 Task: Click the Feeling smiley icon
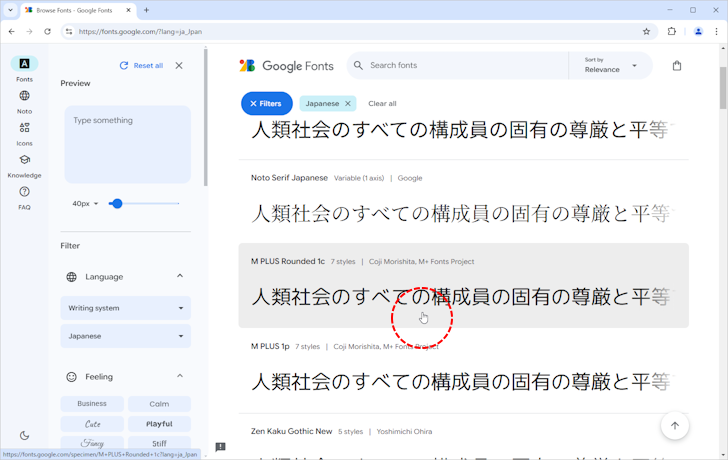coord(72,376)
